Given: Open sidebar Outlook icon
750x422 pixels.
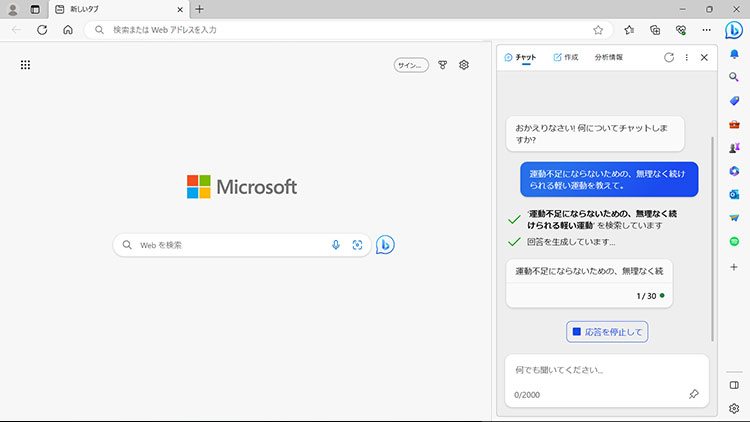Looking at the screenshot, I should pyautogui.click(x=734, y=194).
